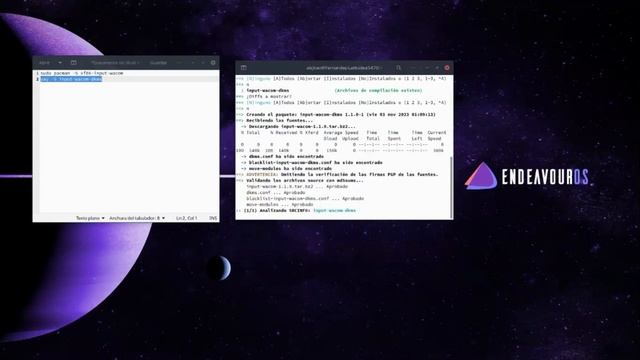
Task: Open the recent files dropdown arrow beside Abrir
Action: [60, 63]
